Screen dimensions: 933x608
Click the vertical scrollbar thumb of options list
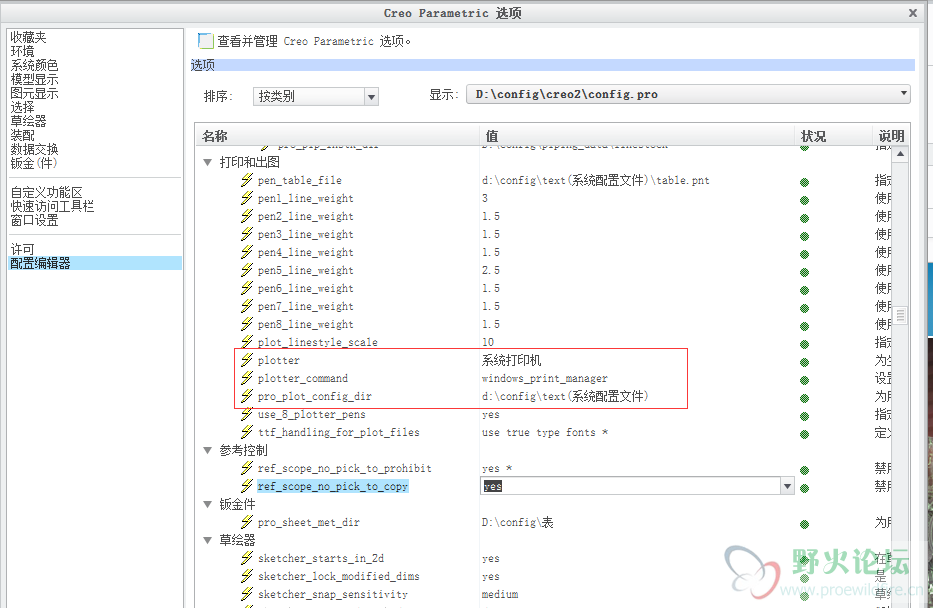(900, 315)
